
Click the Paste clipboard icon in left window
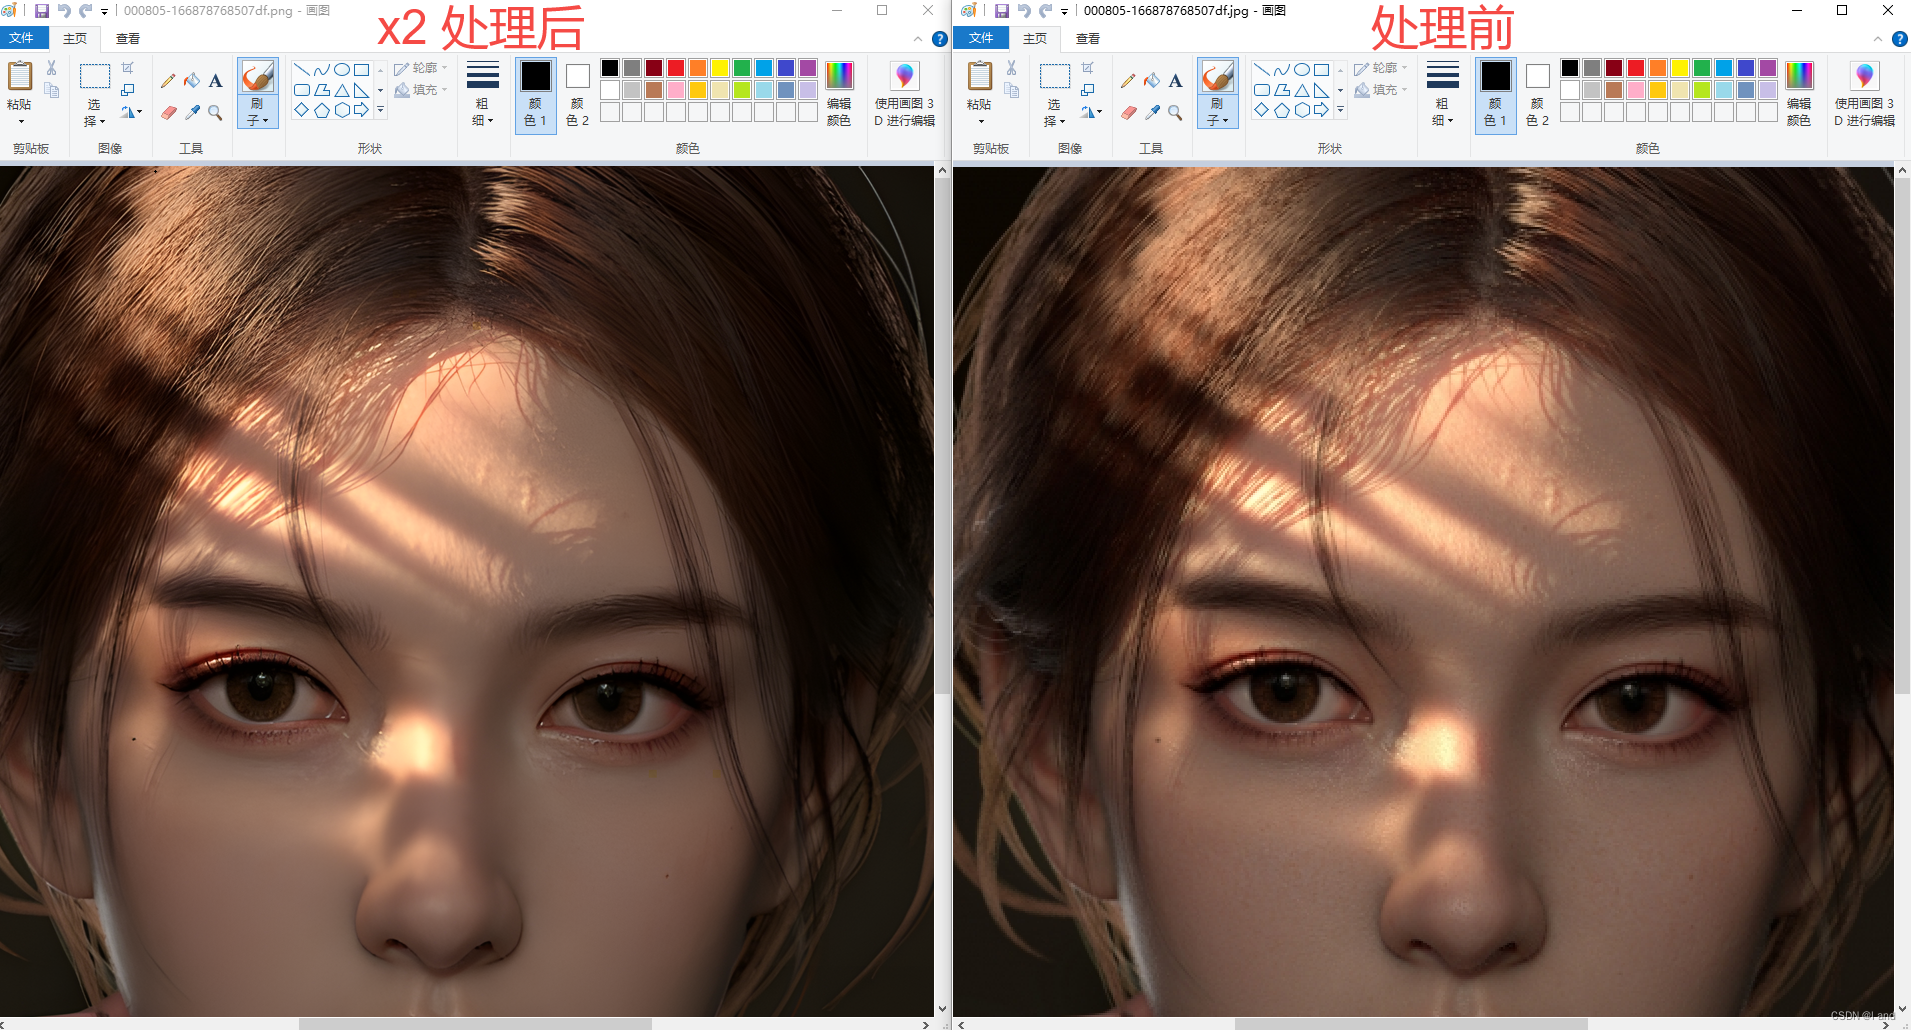(x=20, y=76)
